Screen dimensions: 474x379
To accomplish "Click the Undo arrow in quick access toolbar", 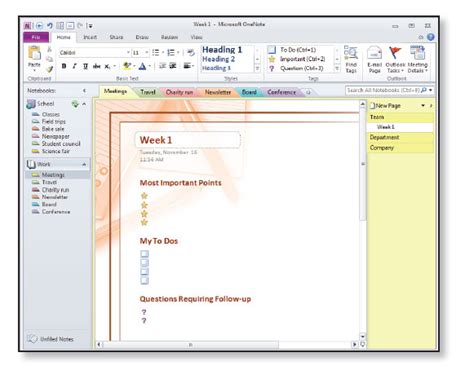I will click(x=50, y=25).
